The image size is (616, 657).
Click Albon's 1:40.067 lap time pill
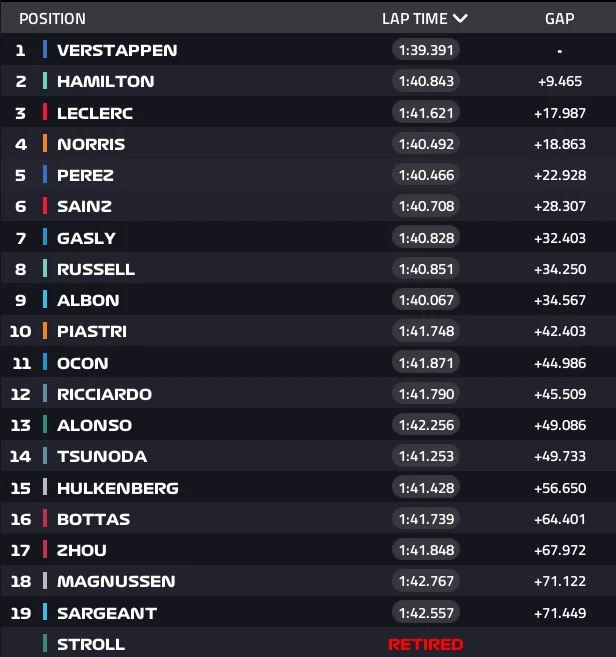[x=425, y=300]
